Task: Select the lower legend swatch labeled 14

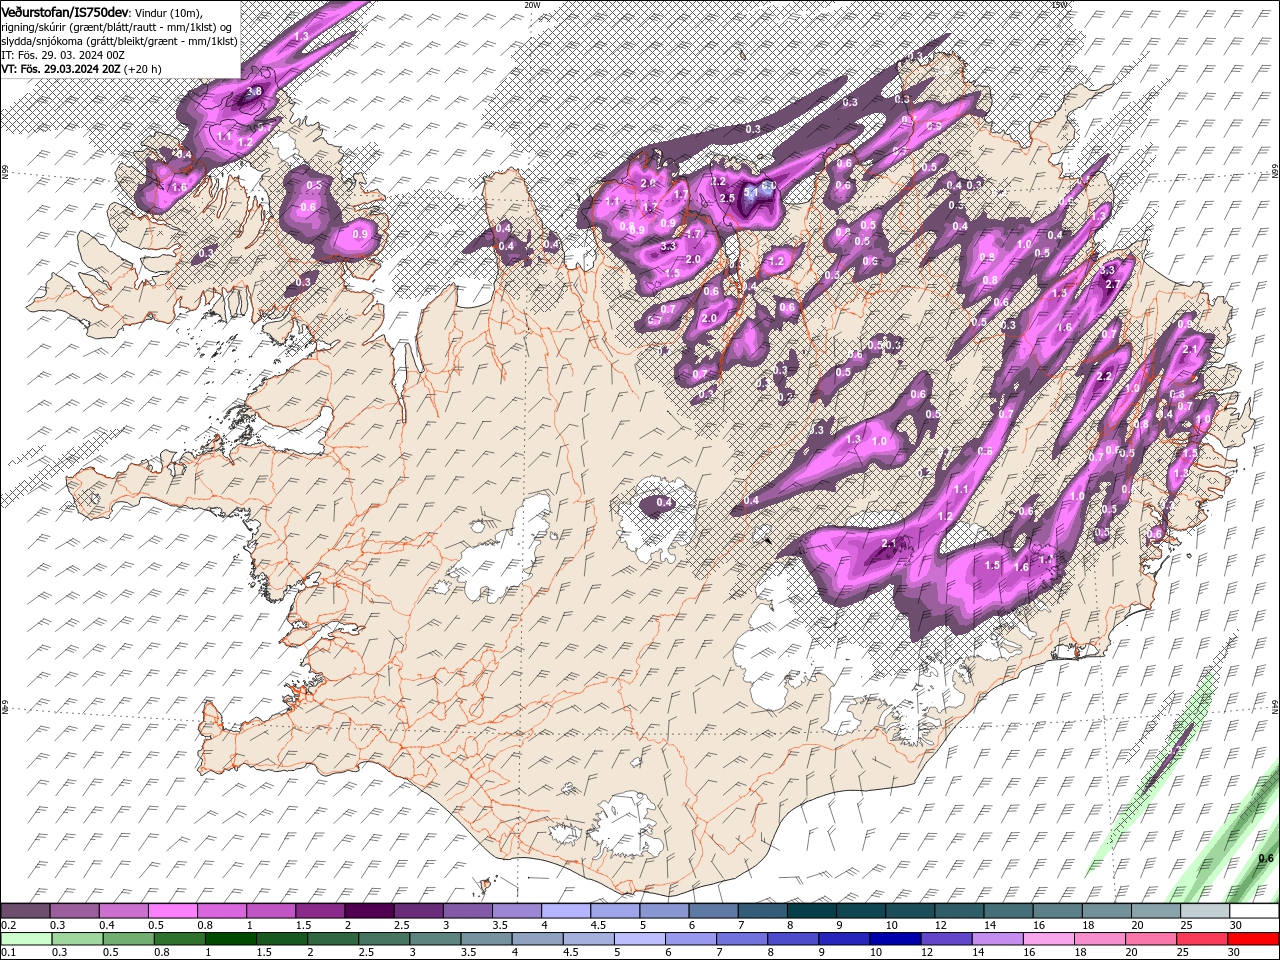Action: pos(996,939)
